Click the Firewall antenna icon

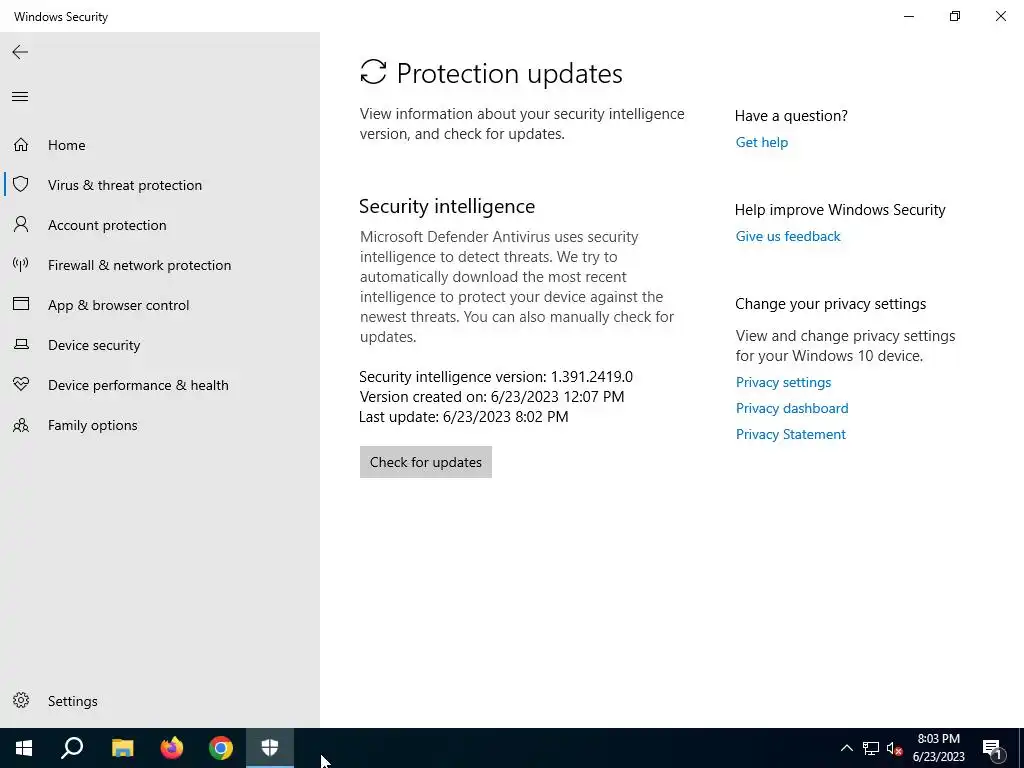21,264
